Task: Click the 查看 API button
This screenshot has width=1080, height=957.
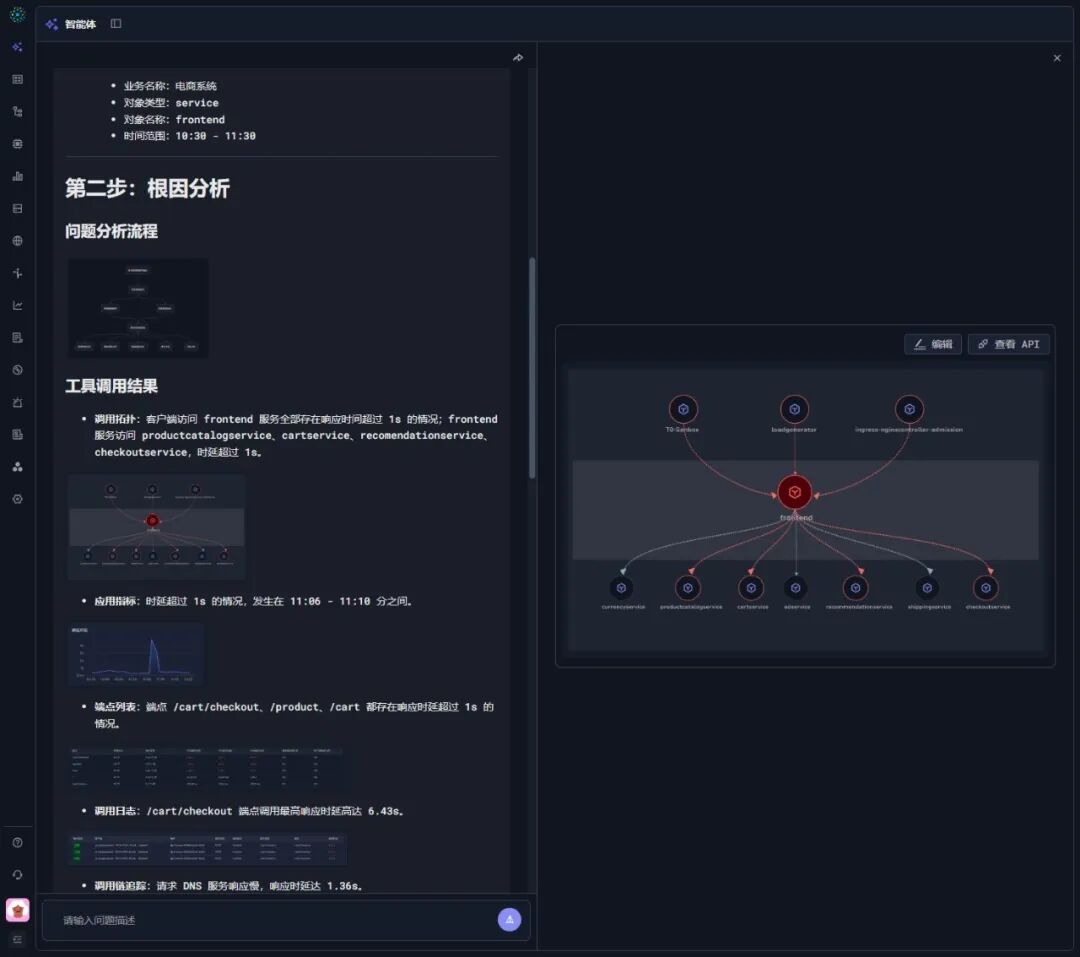Action: click(x=1008, y=344)
